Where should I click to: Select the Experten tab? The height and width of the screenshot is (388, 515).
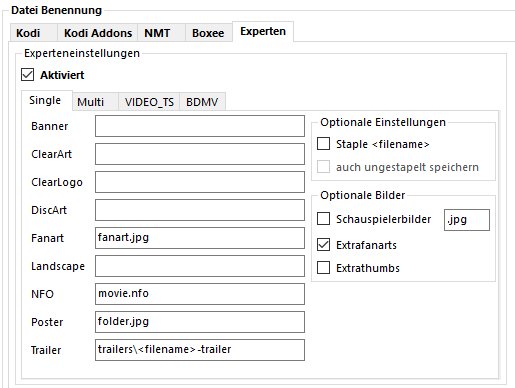[x=263, y=31]
